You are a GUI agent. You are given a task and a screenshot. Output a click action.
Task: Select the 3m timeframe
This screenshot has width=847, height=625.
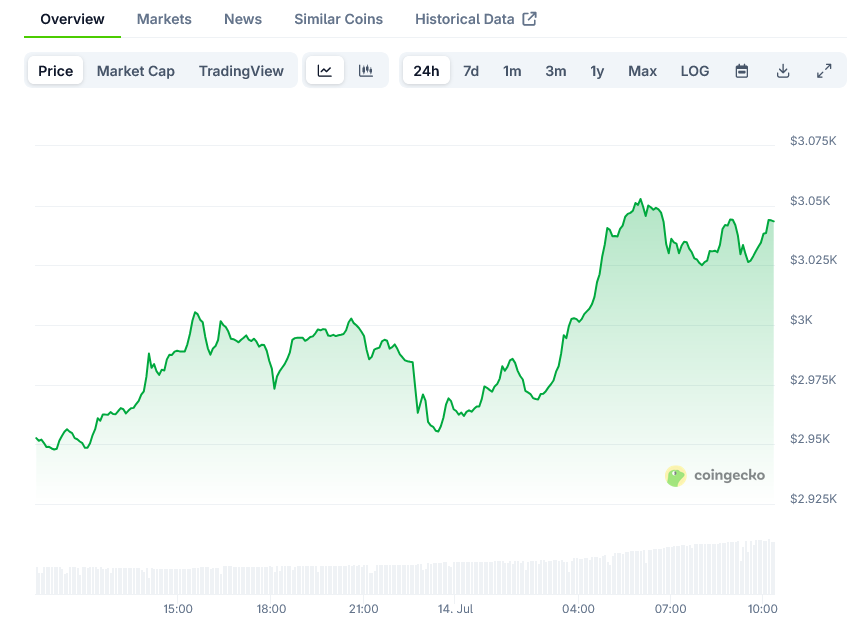coord(556,70)
